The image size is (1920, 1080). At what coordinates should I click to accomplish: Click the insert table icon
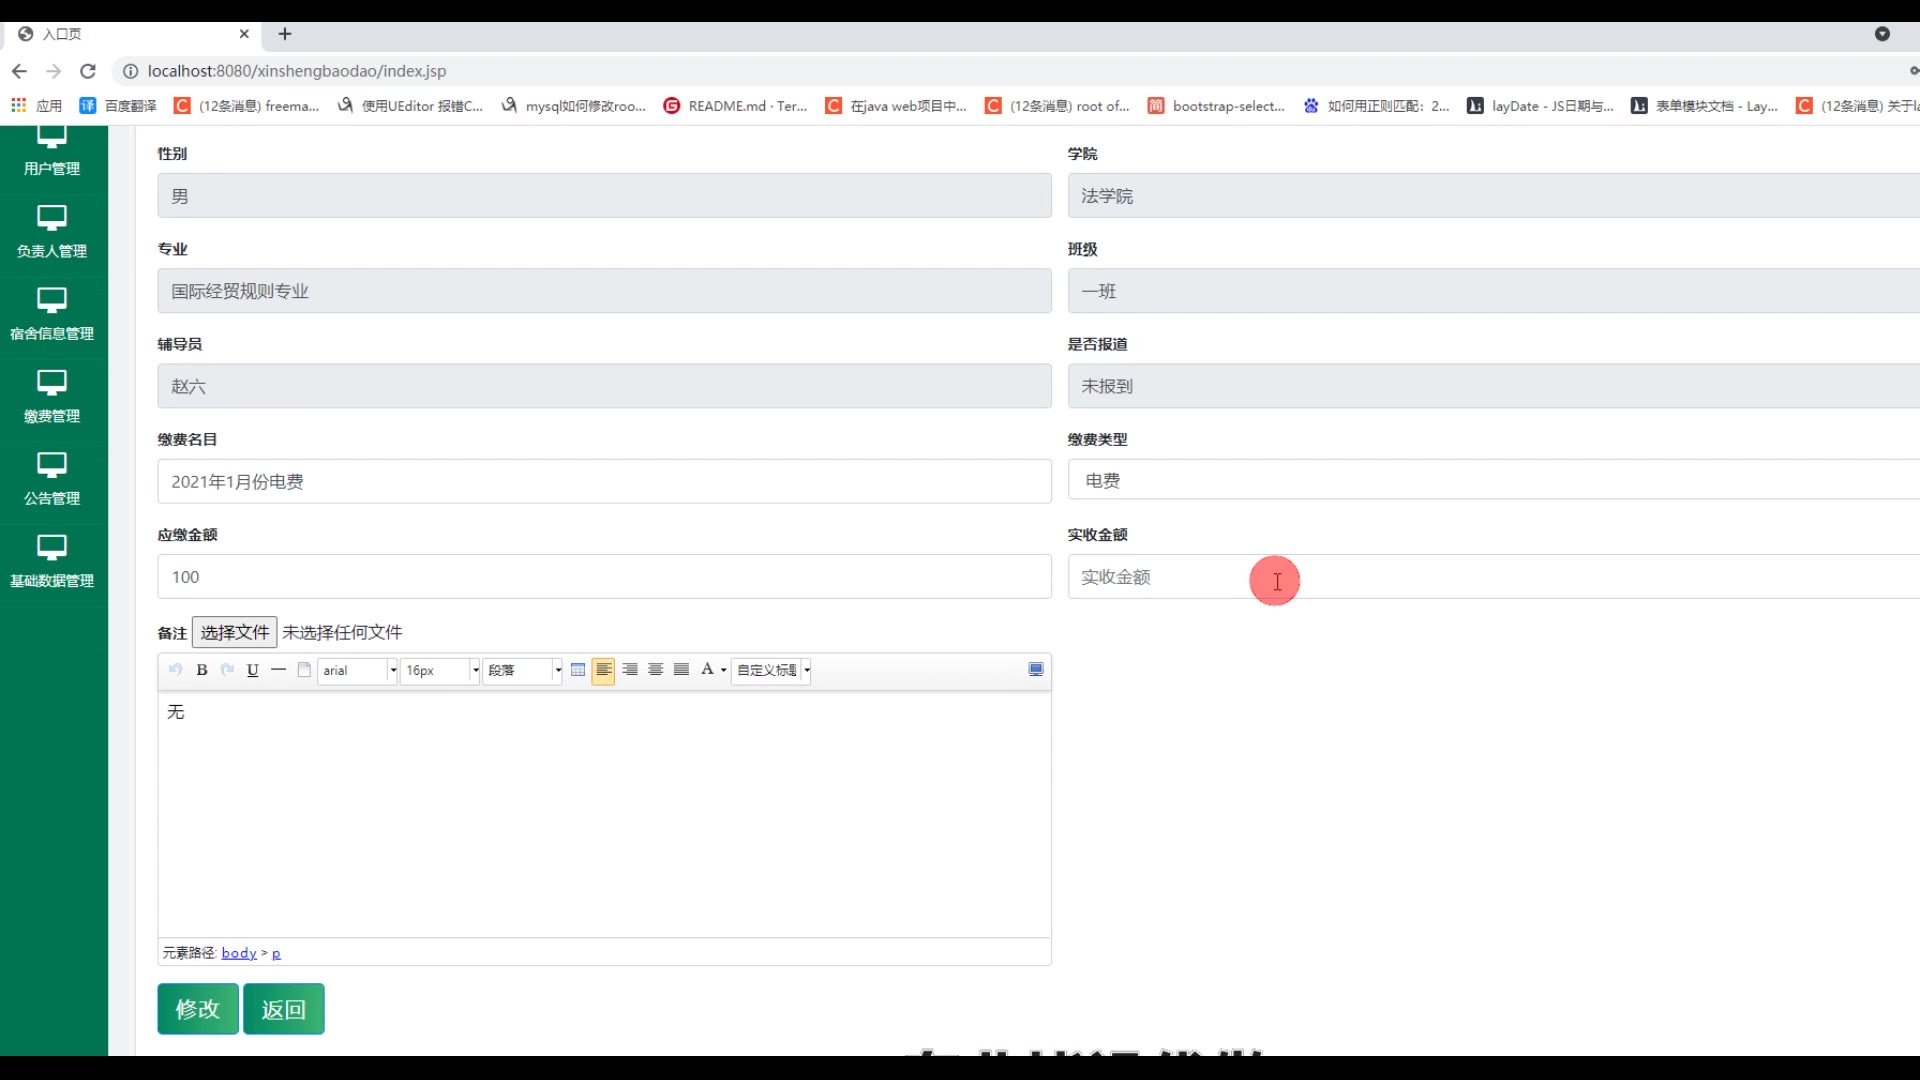578,670
